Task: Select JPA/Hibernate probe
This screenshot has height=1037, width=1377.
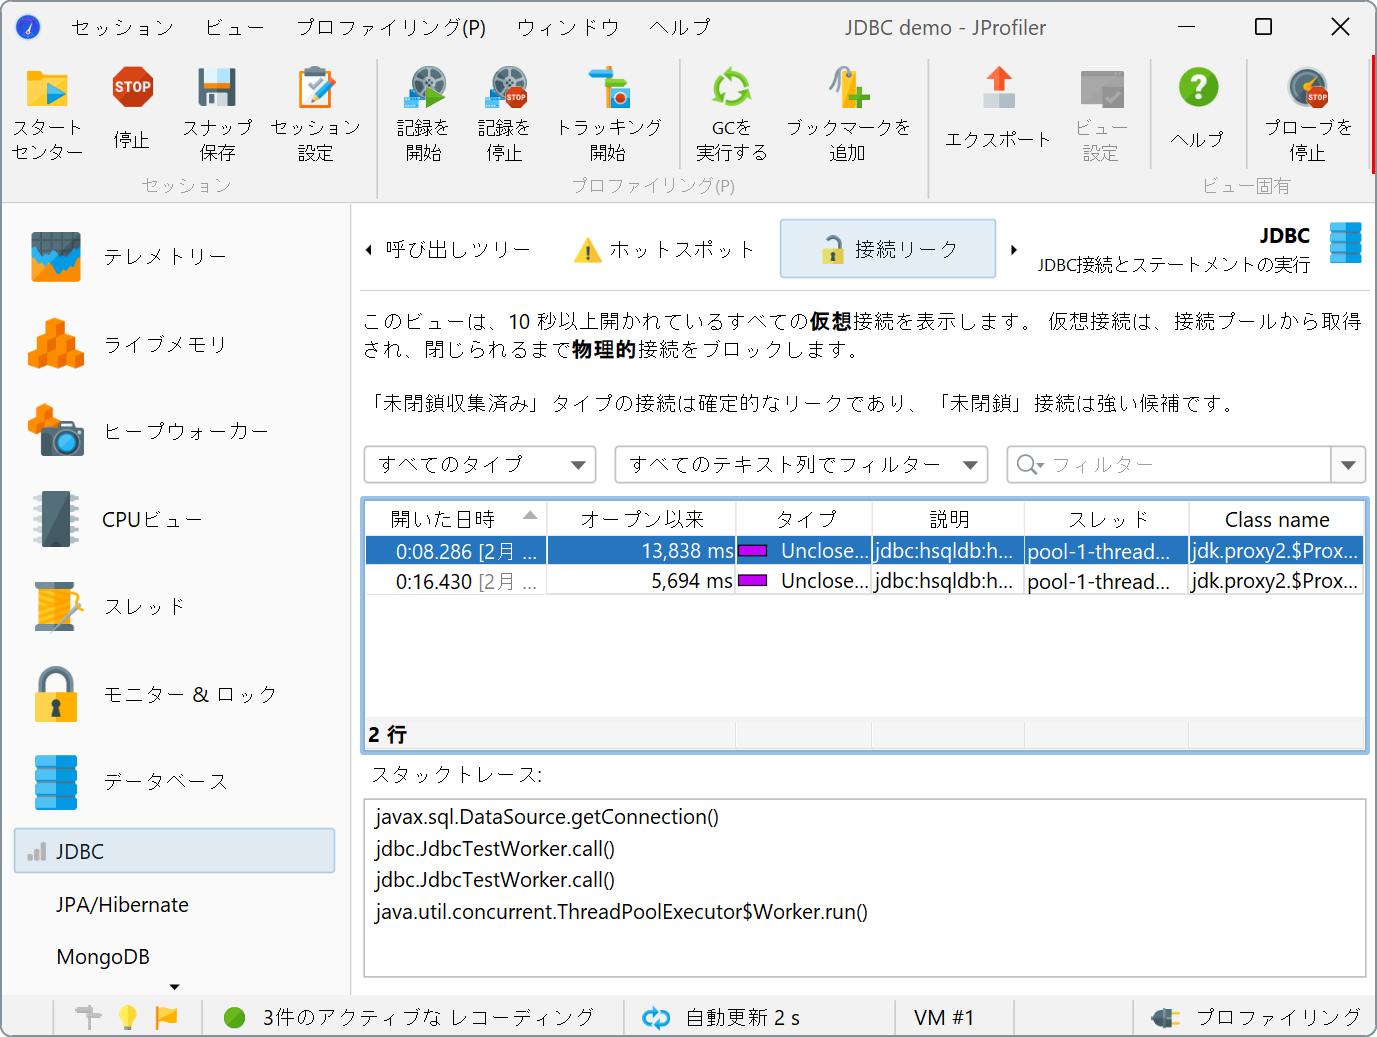Action: (x=122, y=904)
